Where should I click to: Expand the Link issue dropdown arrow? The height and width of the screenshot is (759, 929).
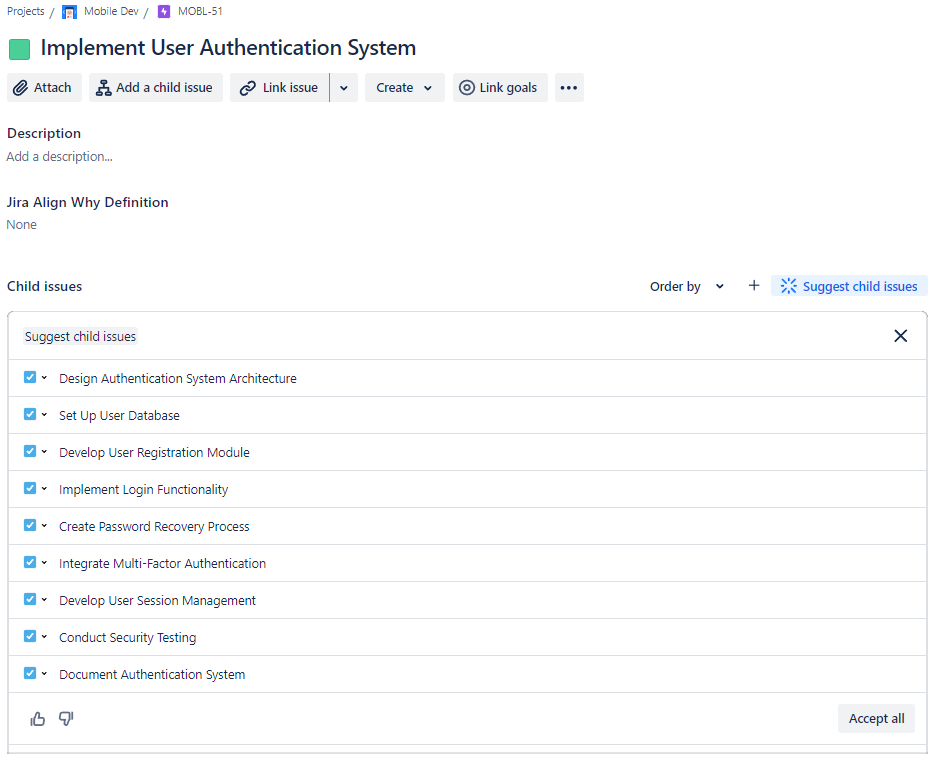tap(343, 88)
